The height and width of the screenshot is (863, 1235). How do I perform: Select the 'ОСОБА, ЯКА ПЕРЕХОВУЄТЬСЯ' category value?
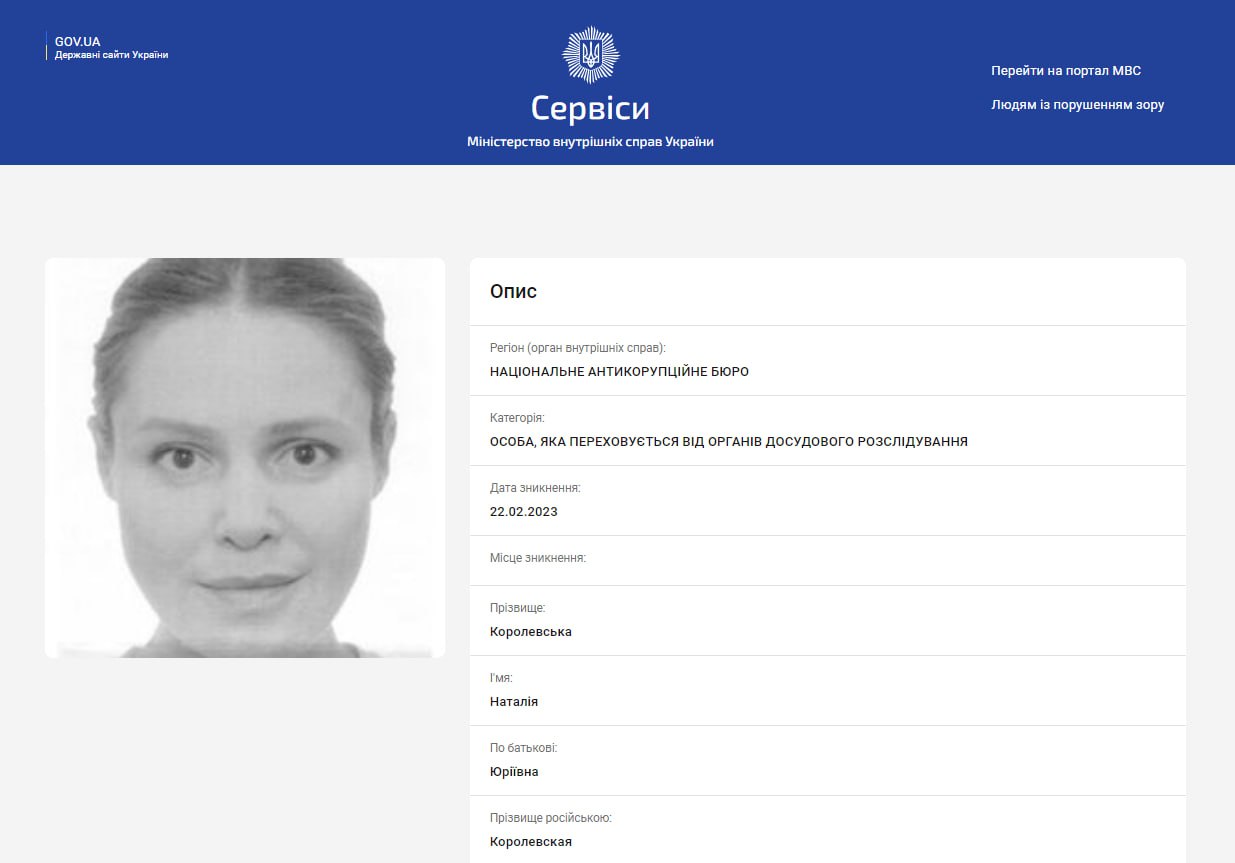click(x=728, y=442)
